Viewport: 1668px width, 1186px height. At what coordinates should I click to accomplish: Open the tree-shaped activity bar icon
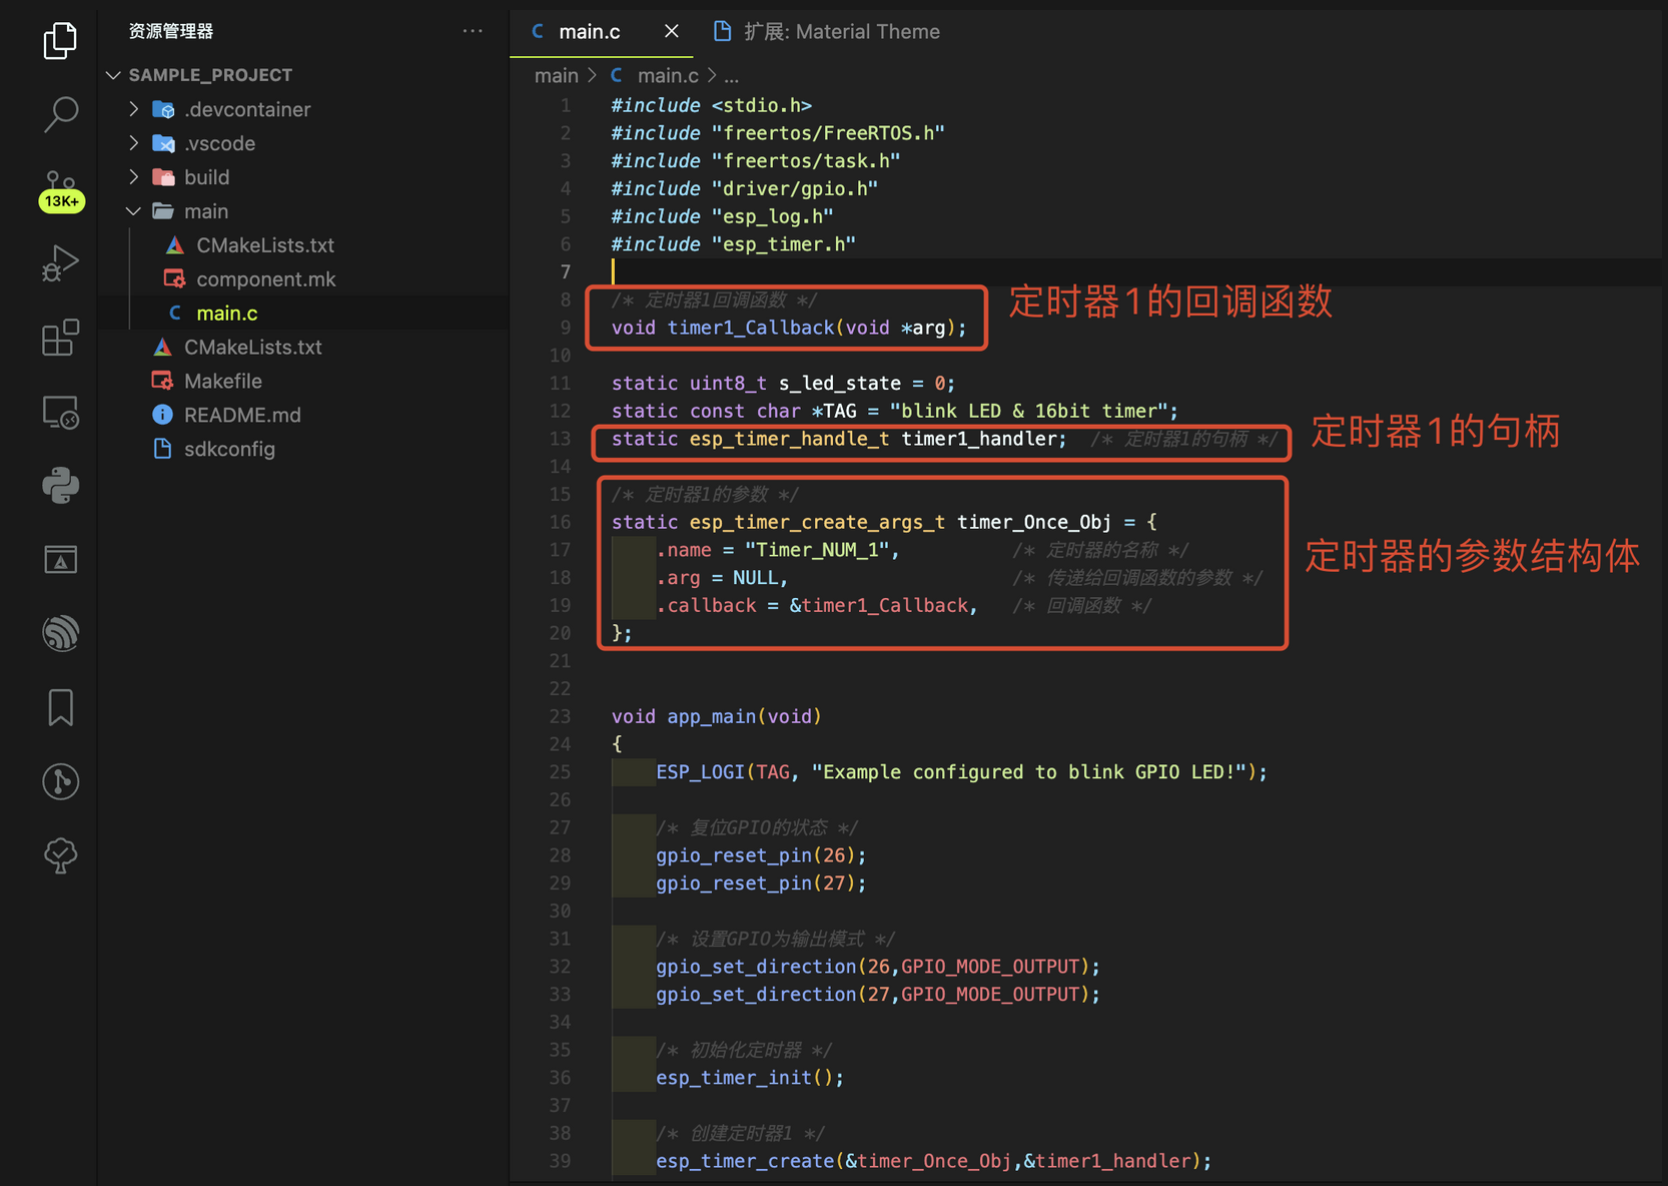pyautogui.click(x=60, y=855)
